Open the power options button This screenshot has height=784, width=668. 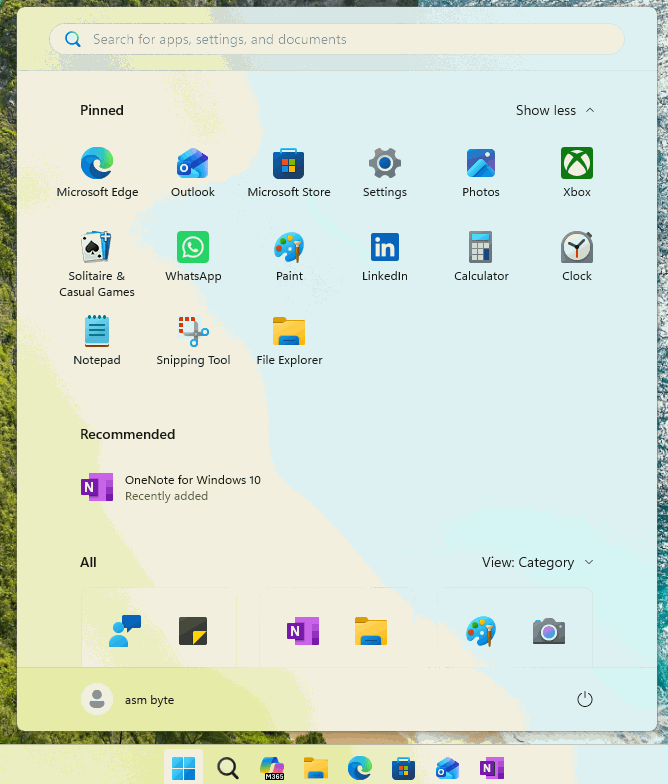(x=585, y=699)
